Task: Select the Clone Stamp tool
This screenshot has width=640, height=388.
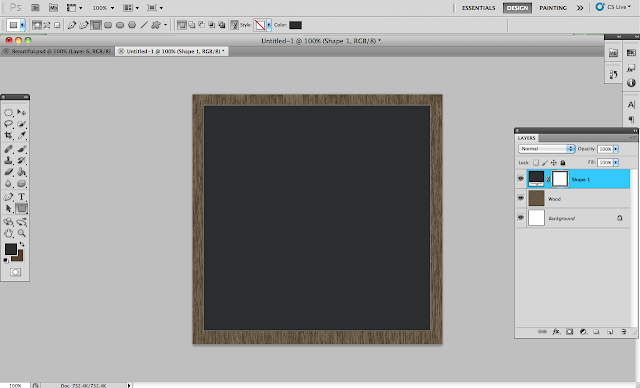Action: 9,160
